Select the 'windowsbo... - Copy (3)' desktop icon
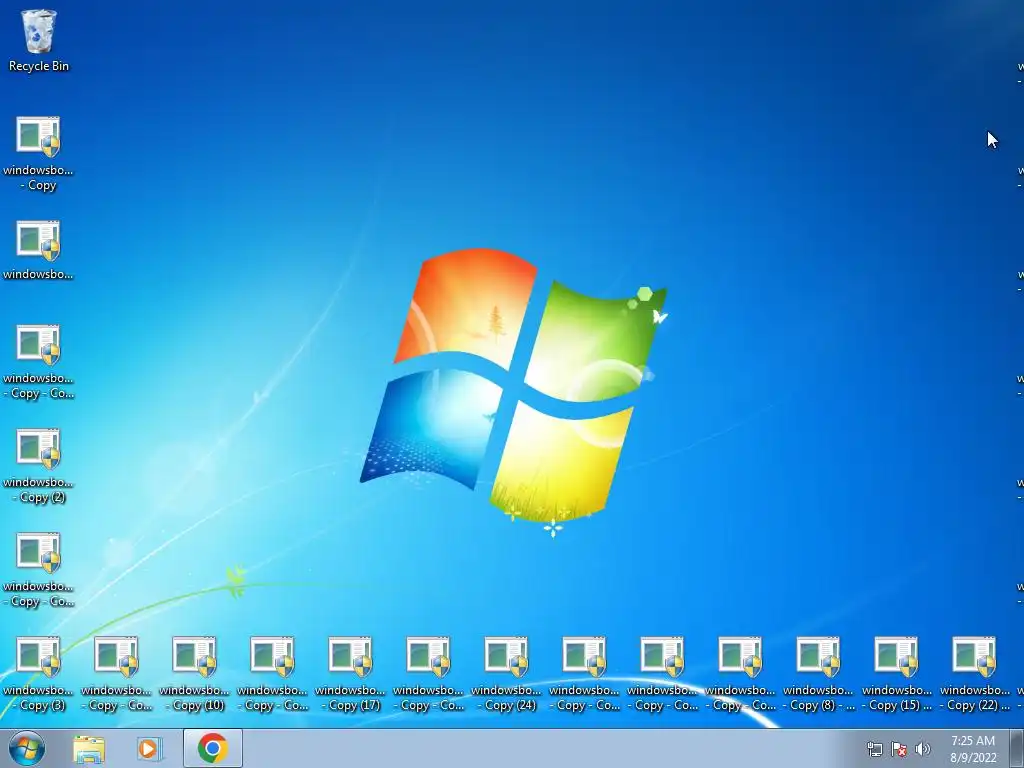 pos(38,674)
